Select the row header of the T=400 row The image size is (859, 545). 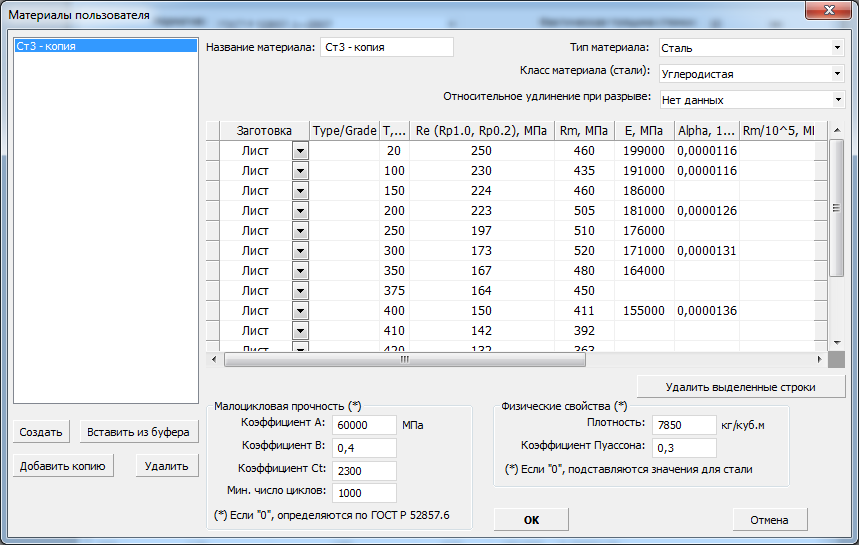(x=213, y=311)
